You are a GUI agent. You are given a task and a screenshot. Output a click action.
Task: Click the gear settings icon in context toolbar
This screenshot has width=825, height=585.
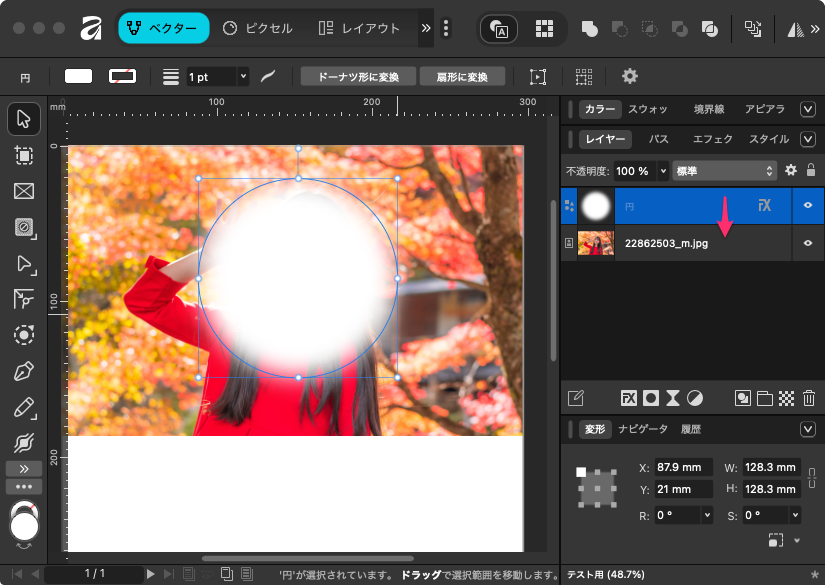coord(629,76)
